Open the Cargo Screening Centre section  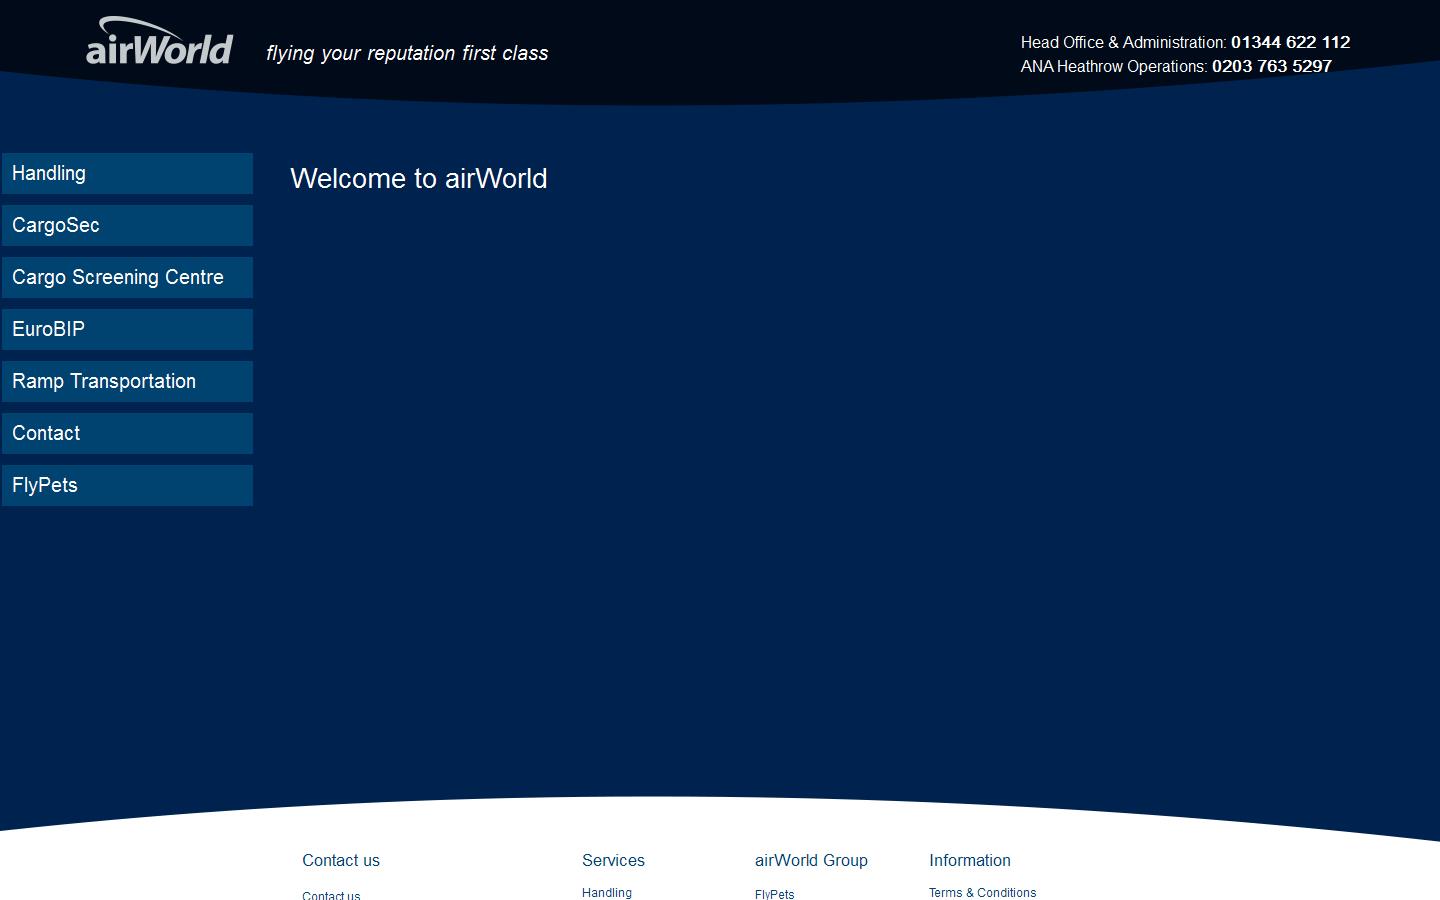pos(127,277)
